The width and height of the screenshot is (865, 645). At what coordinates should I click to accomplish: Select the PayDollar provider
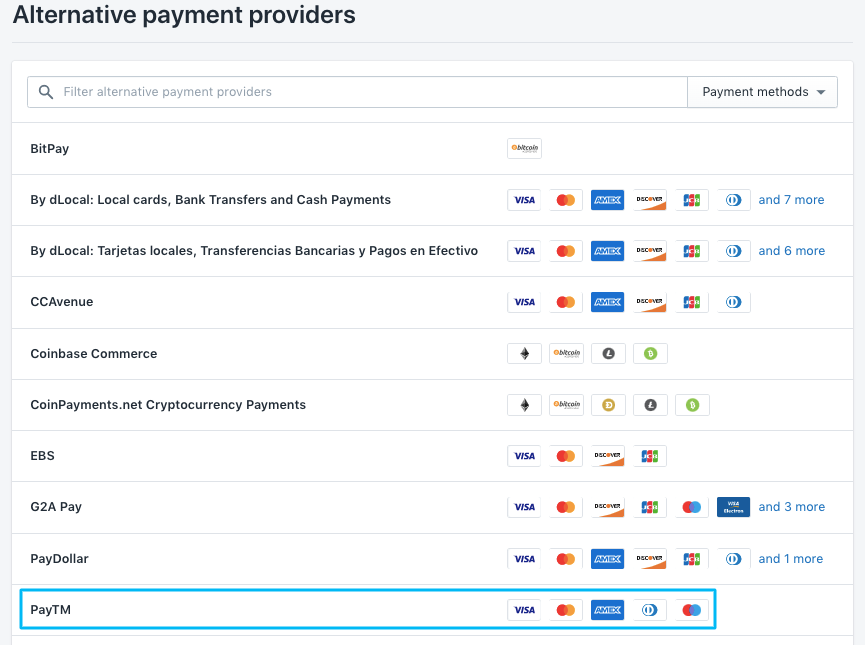click(x=432, y=559)
